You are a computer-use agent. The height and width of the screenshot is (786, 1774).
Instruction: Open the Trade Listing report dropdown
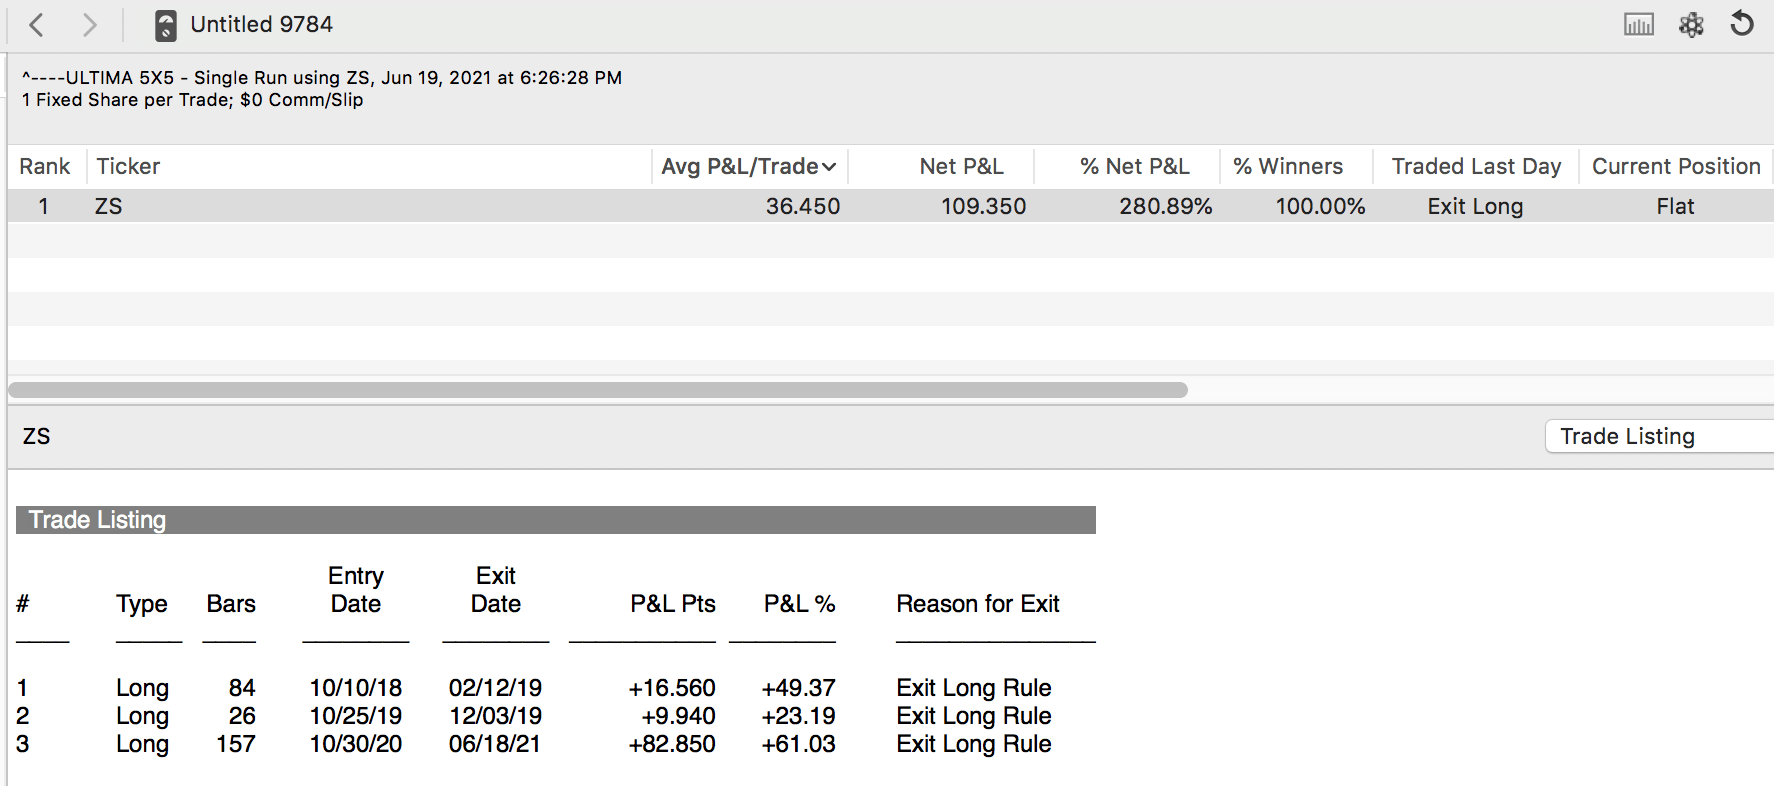(1657, 436)
